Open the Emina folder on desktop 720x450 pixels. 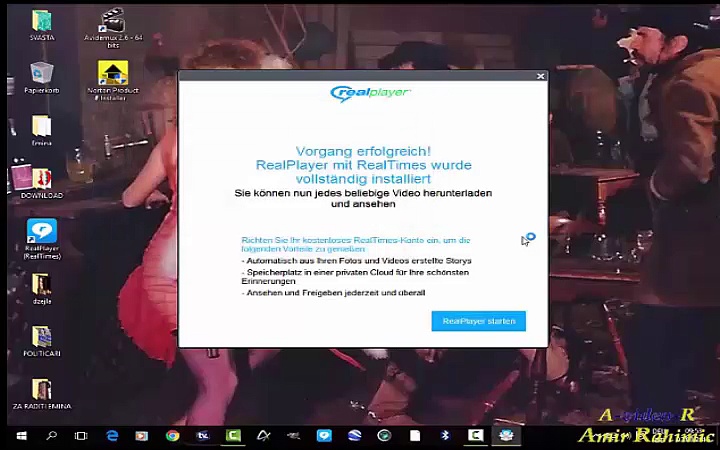point(42,127)
